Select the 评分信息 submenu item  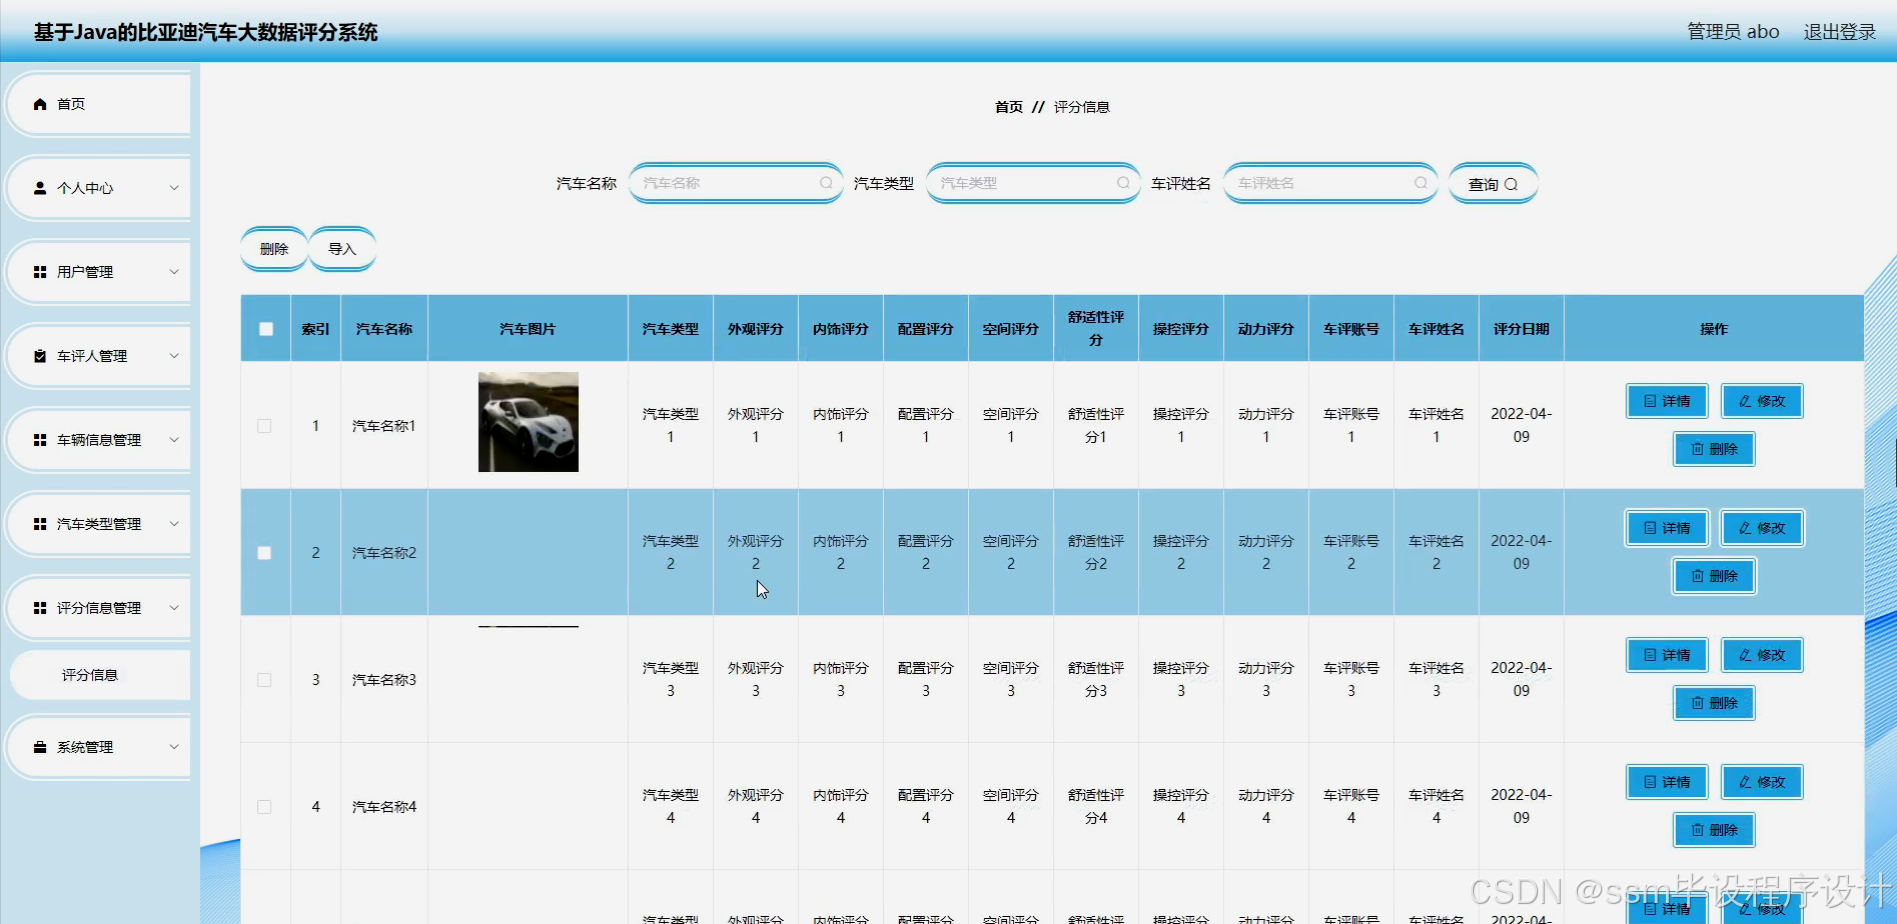[x=100, y=675]
